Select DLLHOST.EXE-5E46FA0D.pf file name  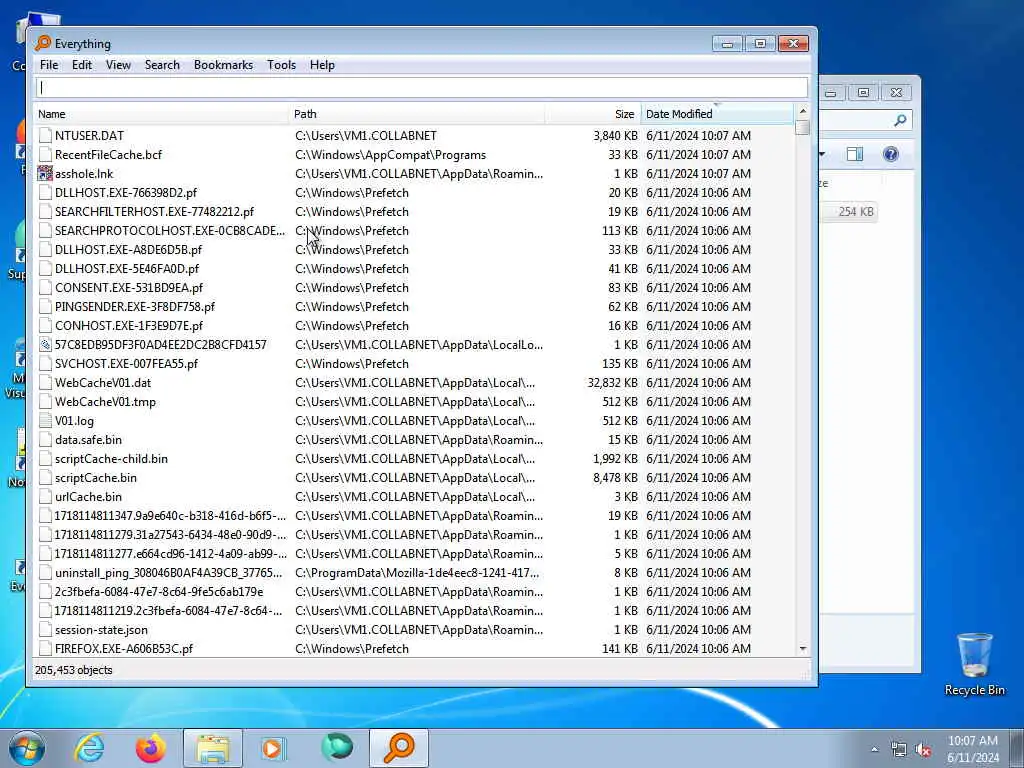coord(127,268)
